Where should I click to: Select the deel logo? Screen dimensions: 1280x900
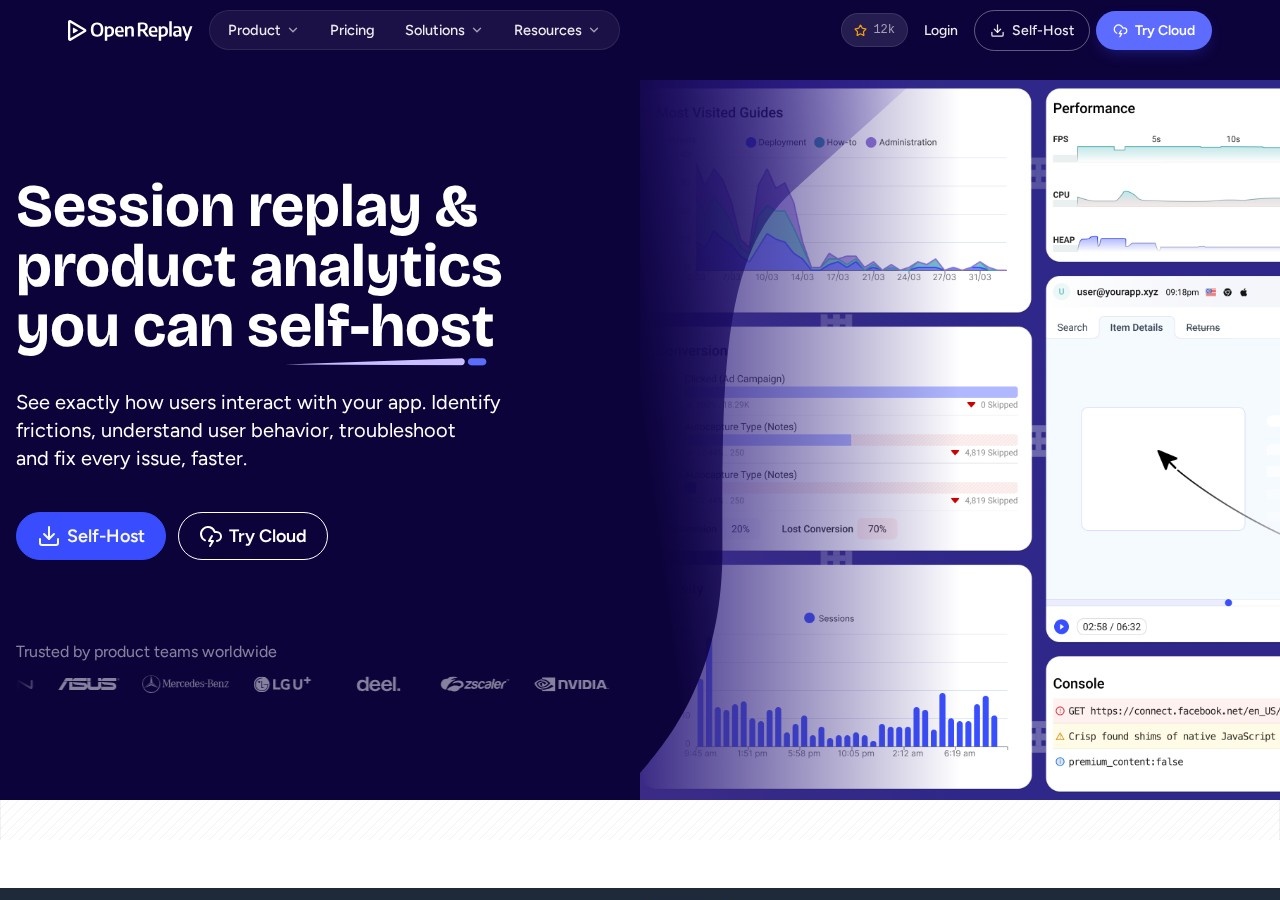[x=378, y=684]
